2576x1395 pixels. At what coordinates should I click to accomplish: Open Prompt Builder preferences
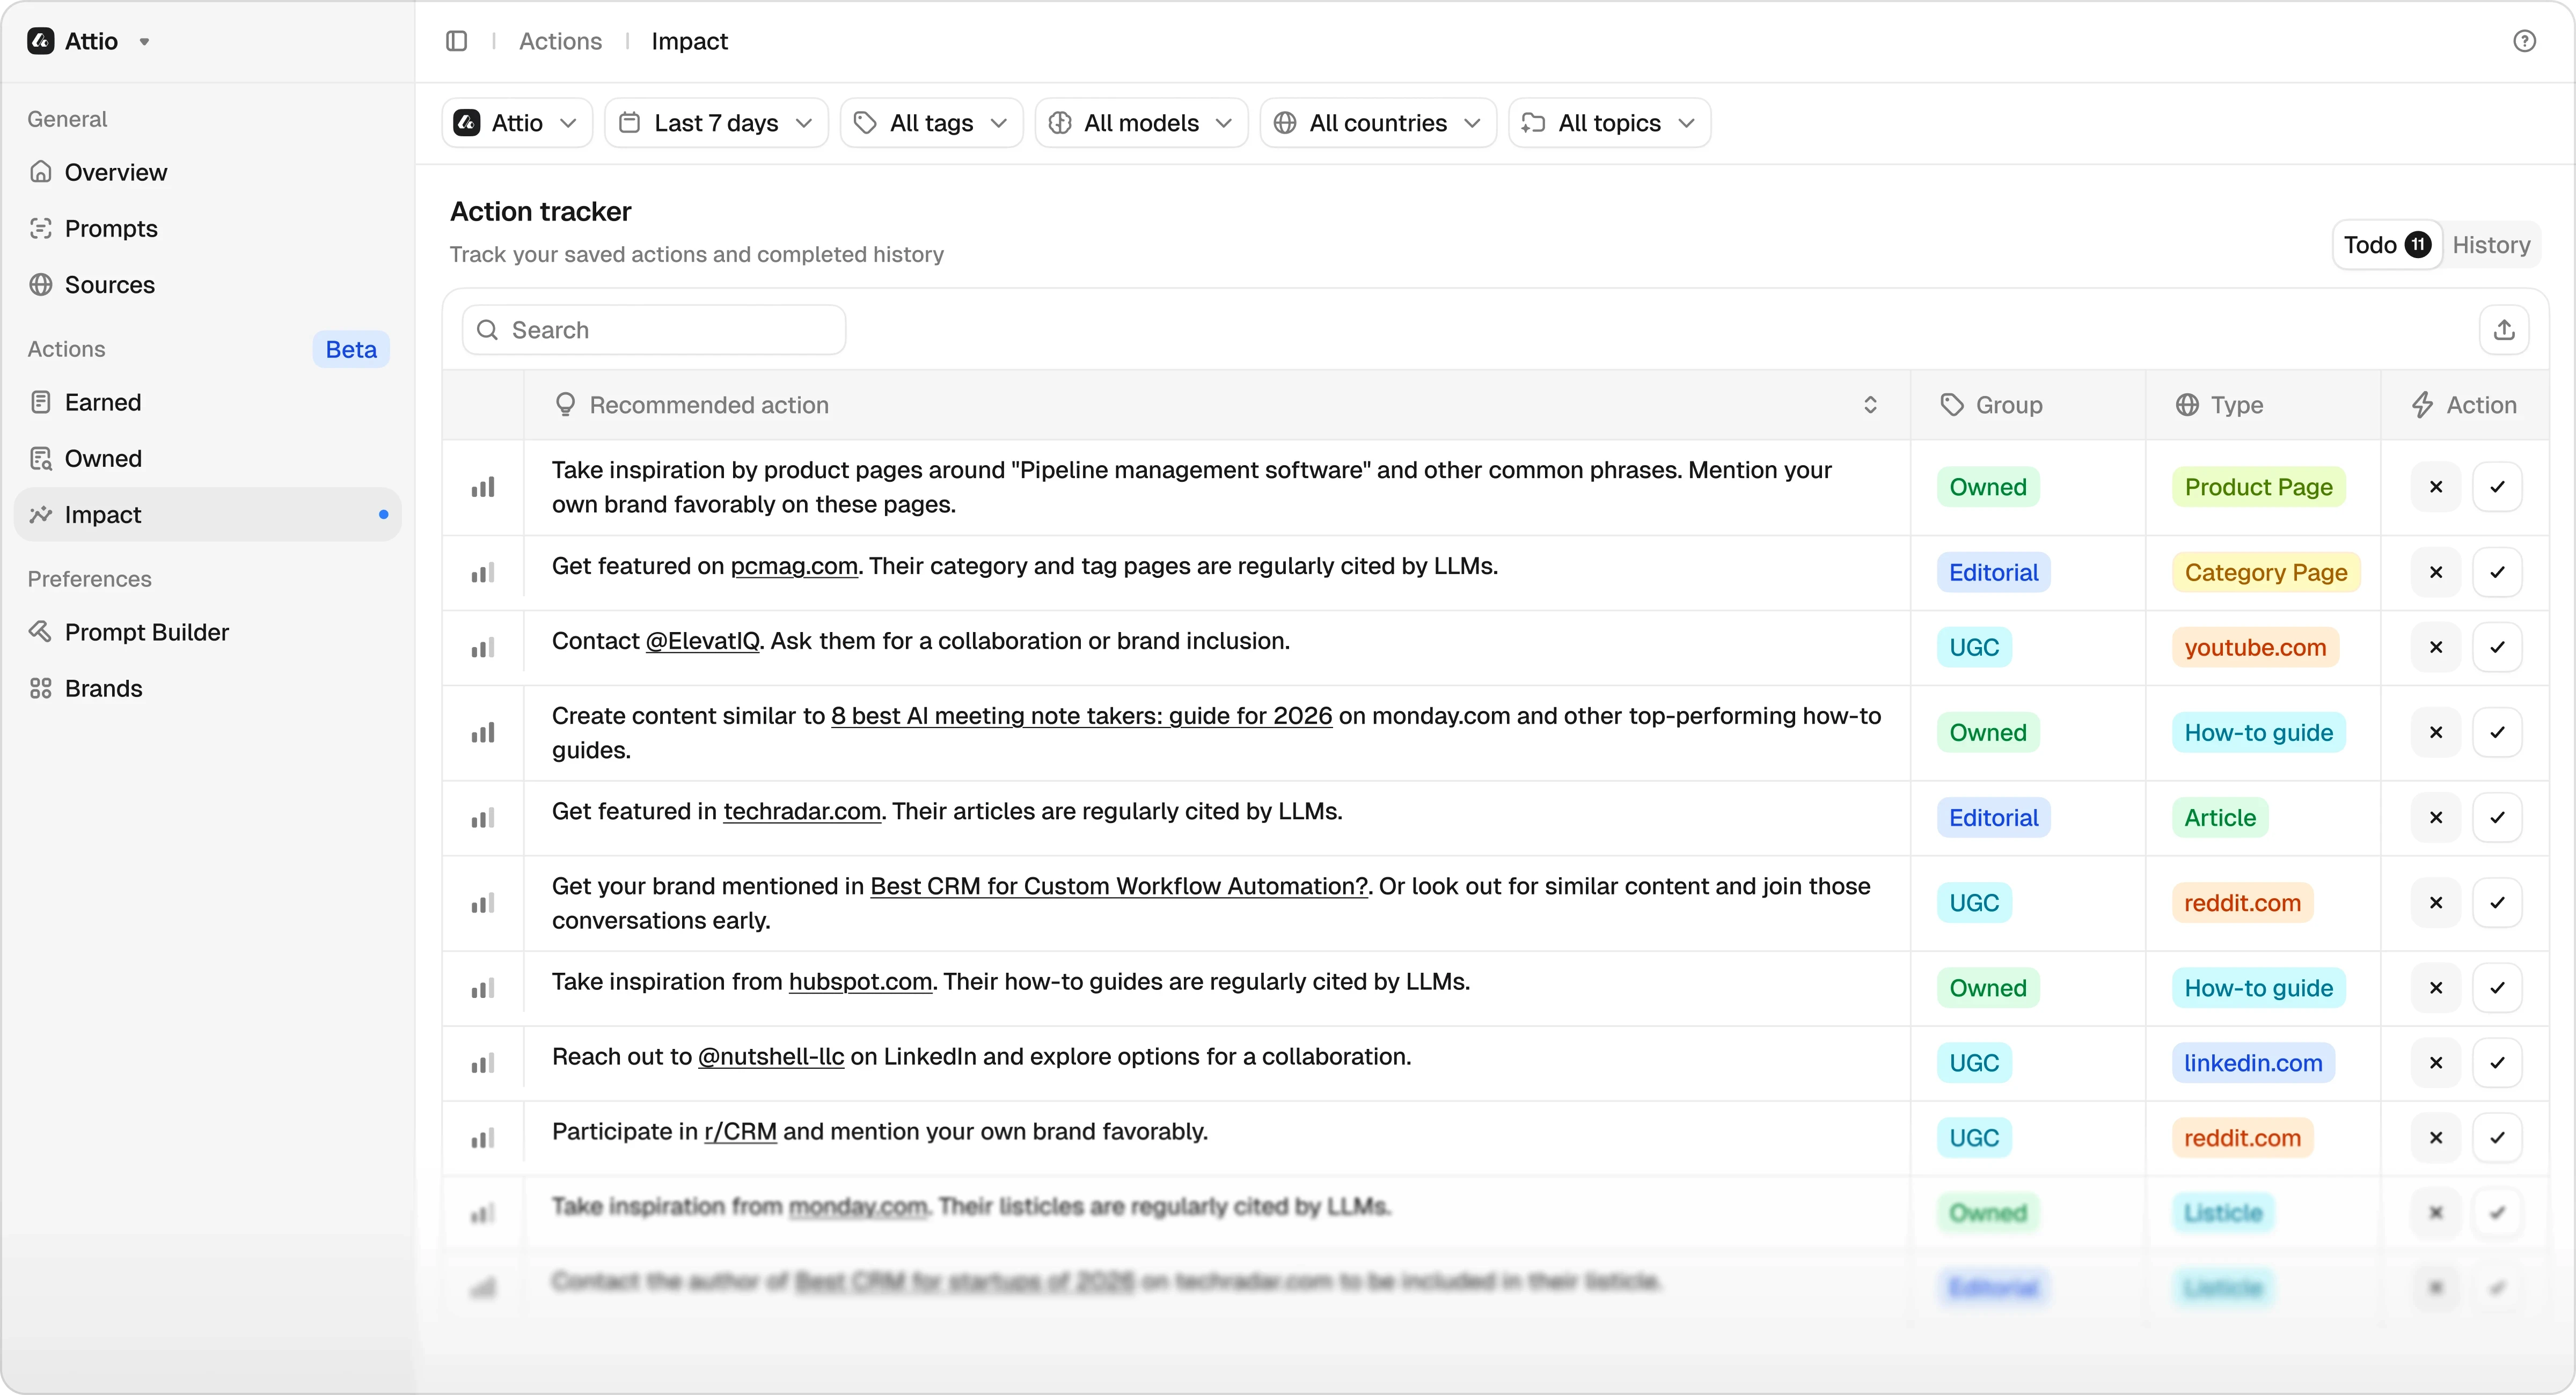tap(146, 632)
